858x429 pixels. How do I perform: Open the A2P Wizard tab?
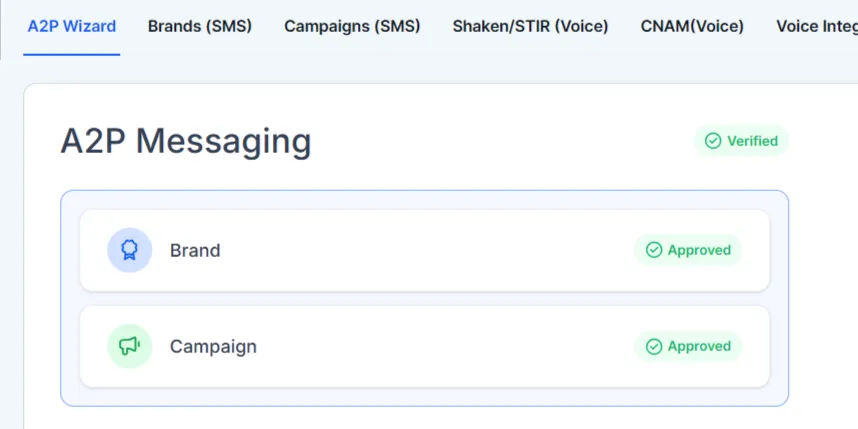coord(72,26)
